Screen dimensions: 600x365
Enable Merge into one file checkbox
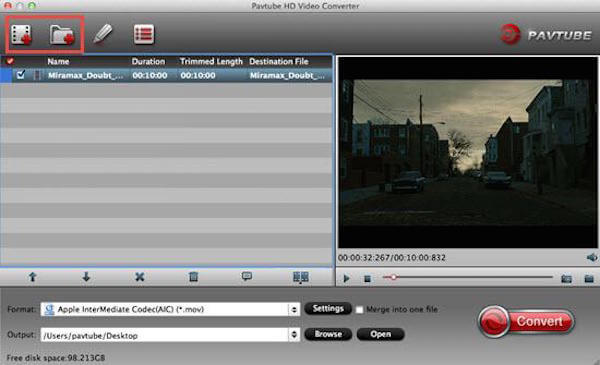(x=359, y=310)
